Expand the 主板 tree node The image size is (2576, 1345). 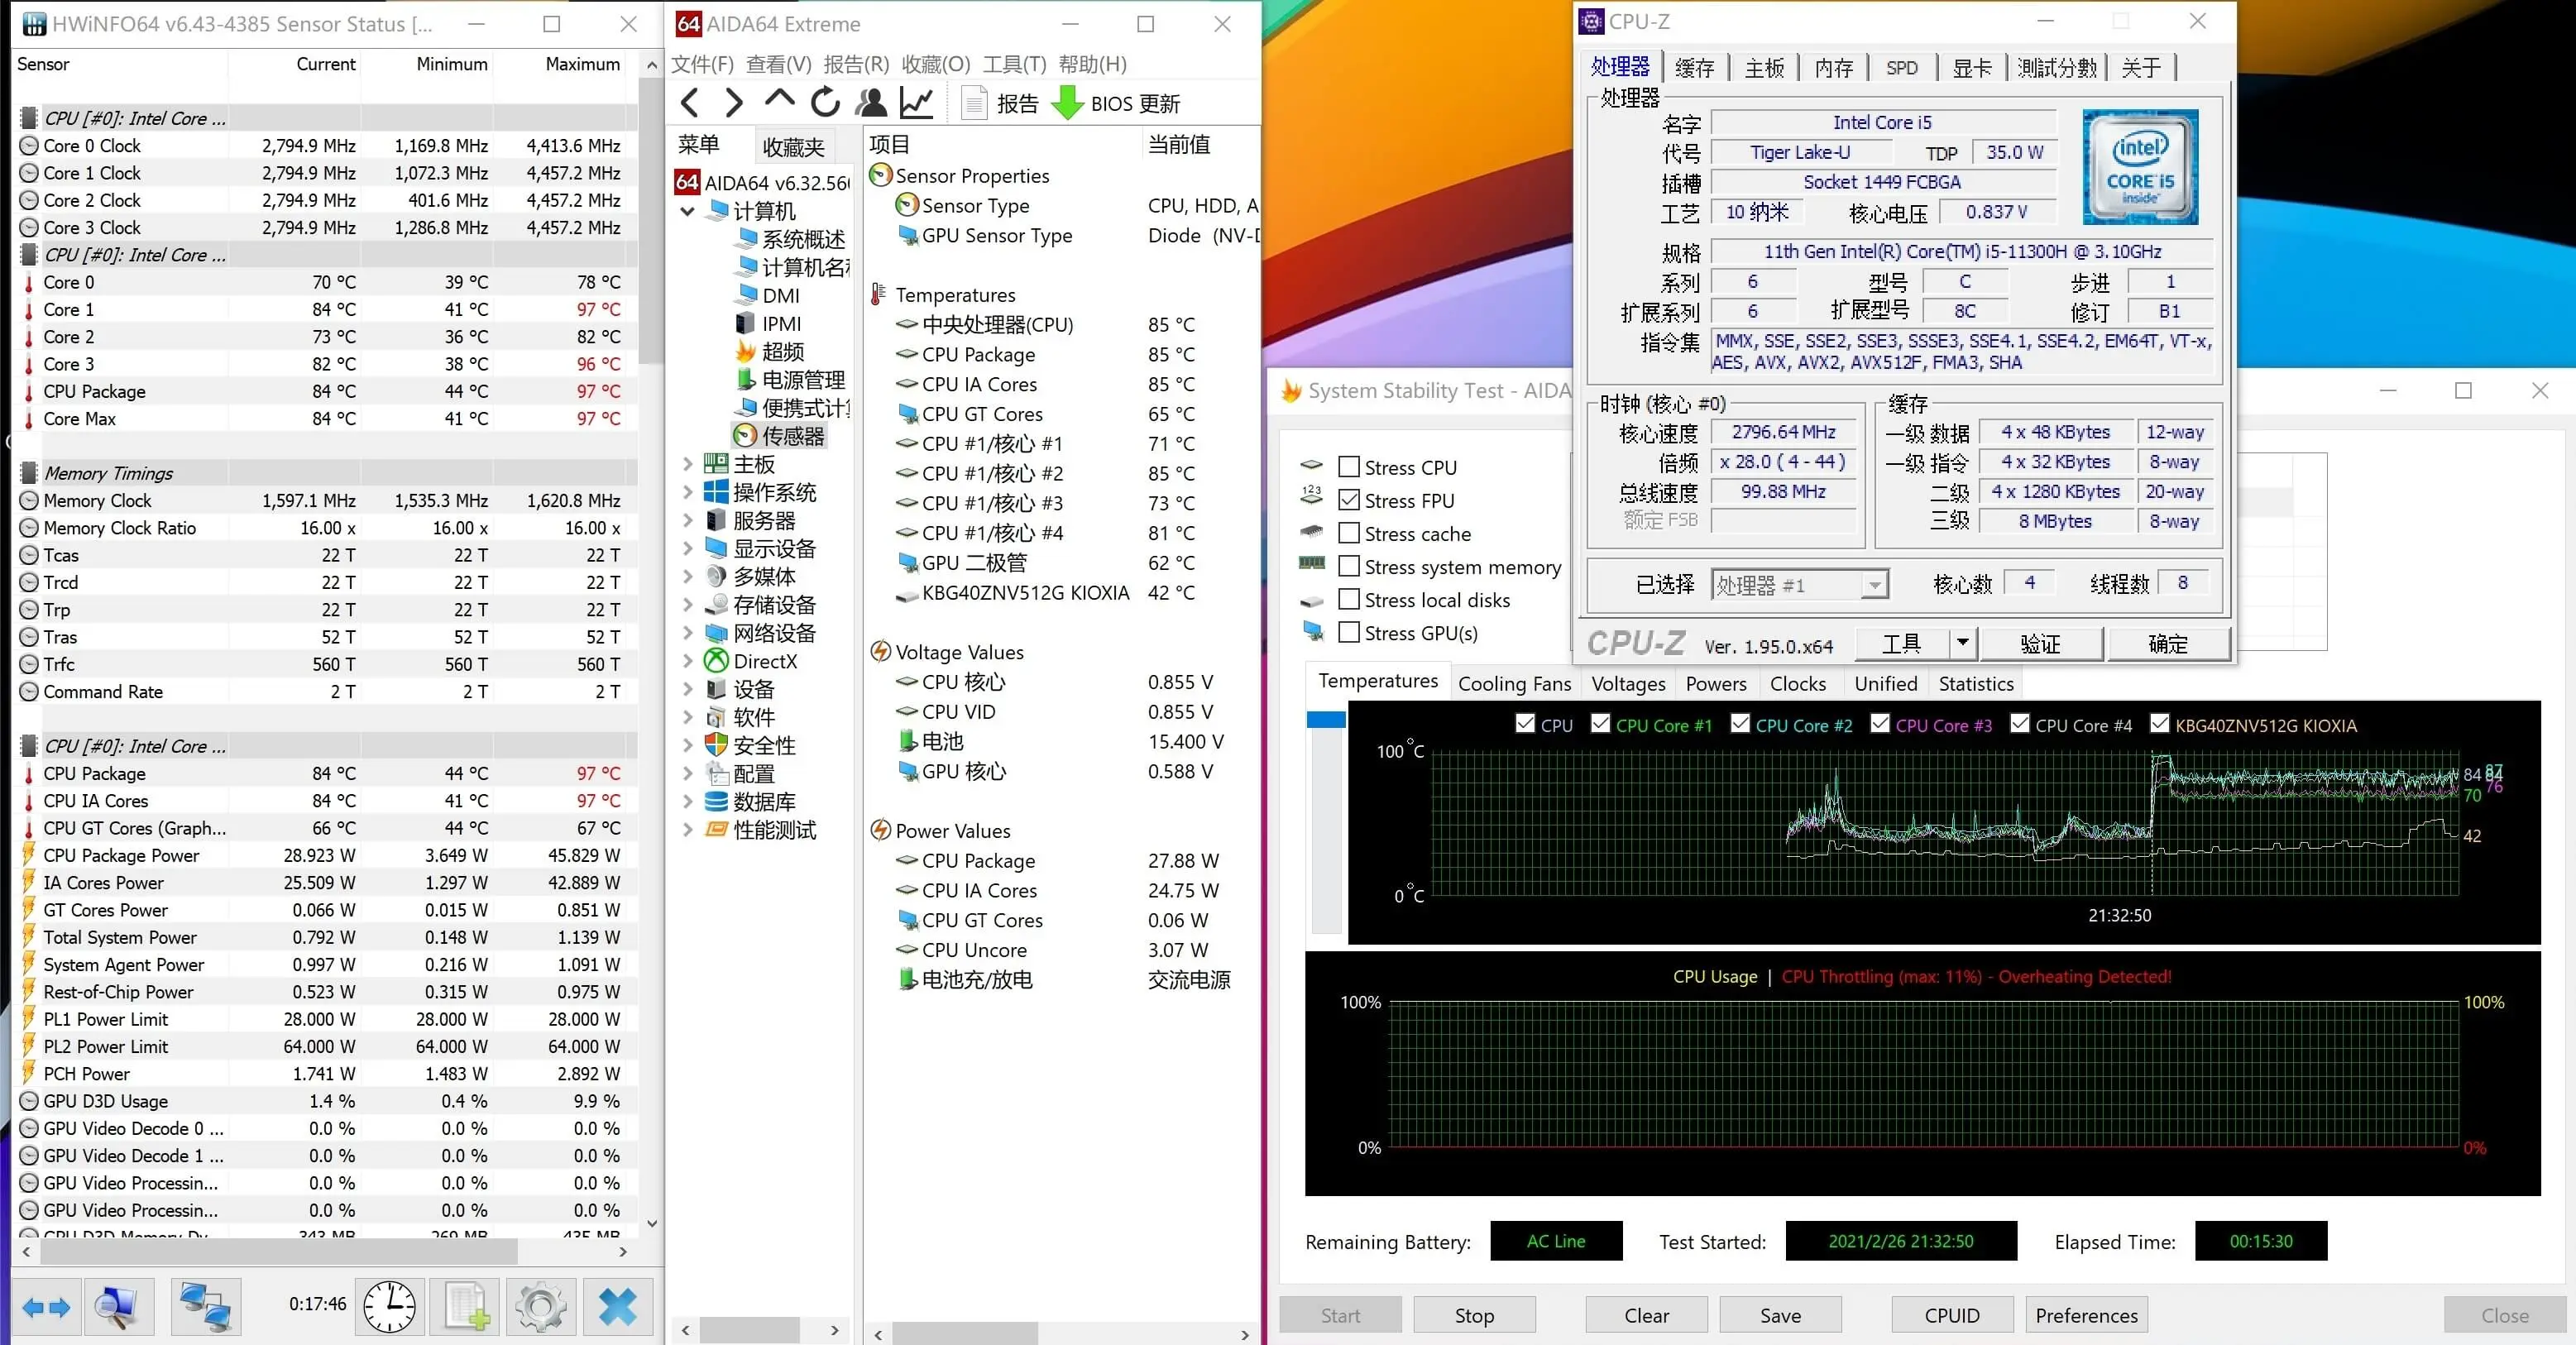point(688,464)
